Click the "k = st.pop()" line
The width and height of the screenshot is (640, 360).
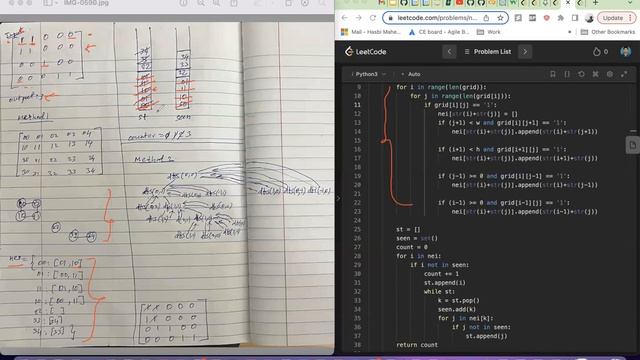459,300
